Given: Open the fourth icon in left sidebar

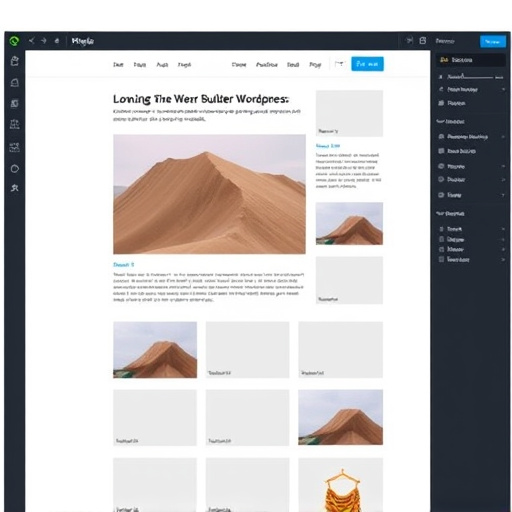Looking at the screenshot, I should tap(15, 124).
